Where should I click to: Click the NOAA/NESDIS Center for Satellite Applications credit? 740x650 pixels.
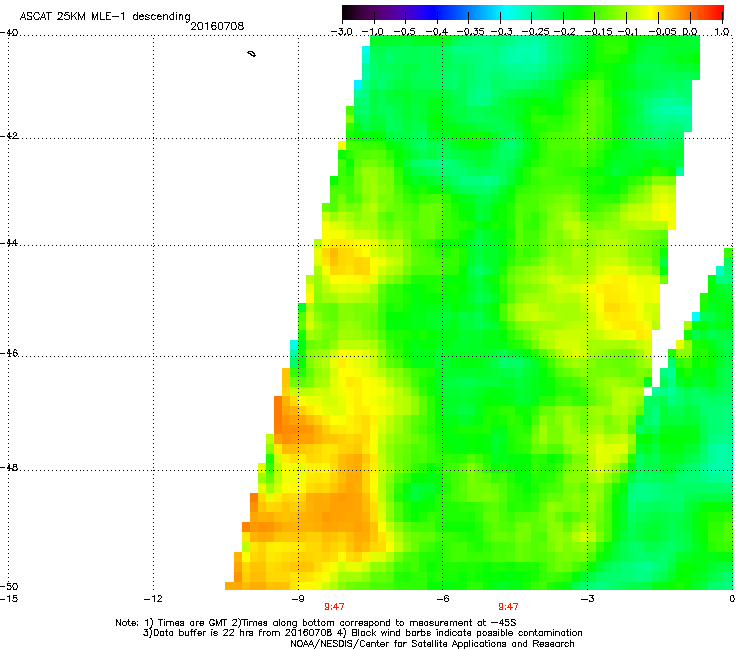(x=432, y=644)
